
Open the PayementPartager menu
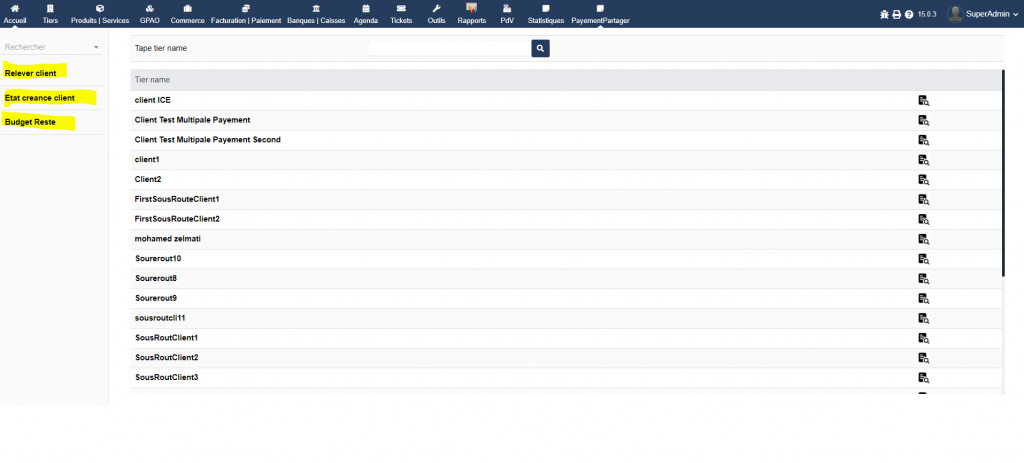click(x=600, y=14)
